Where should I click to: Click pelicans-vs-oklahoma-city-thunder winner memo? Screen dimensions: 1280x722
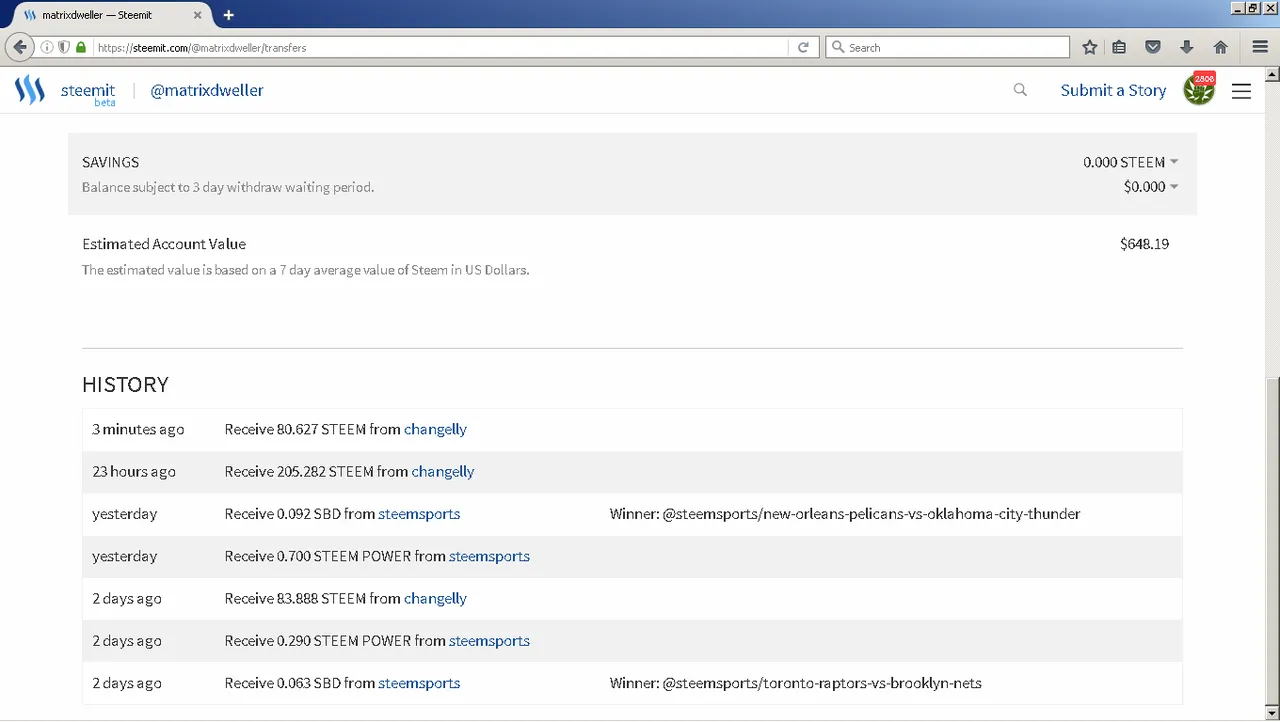(845, 514)
